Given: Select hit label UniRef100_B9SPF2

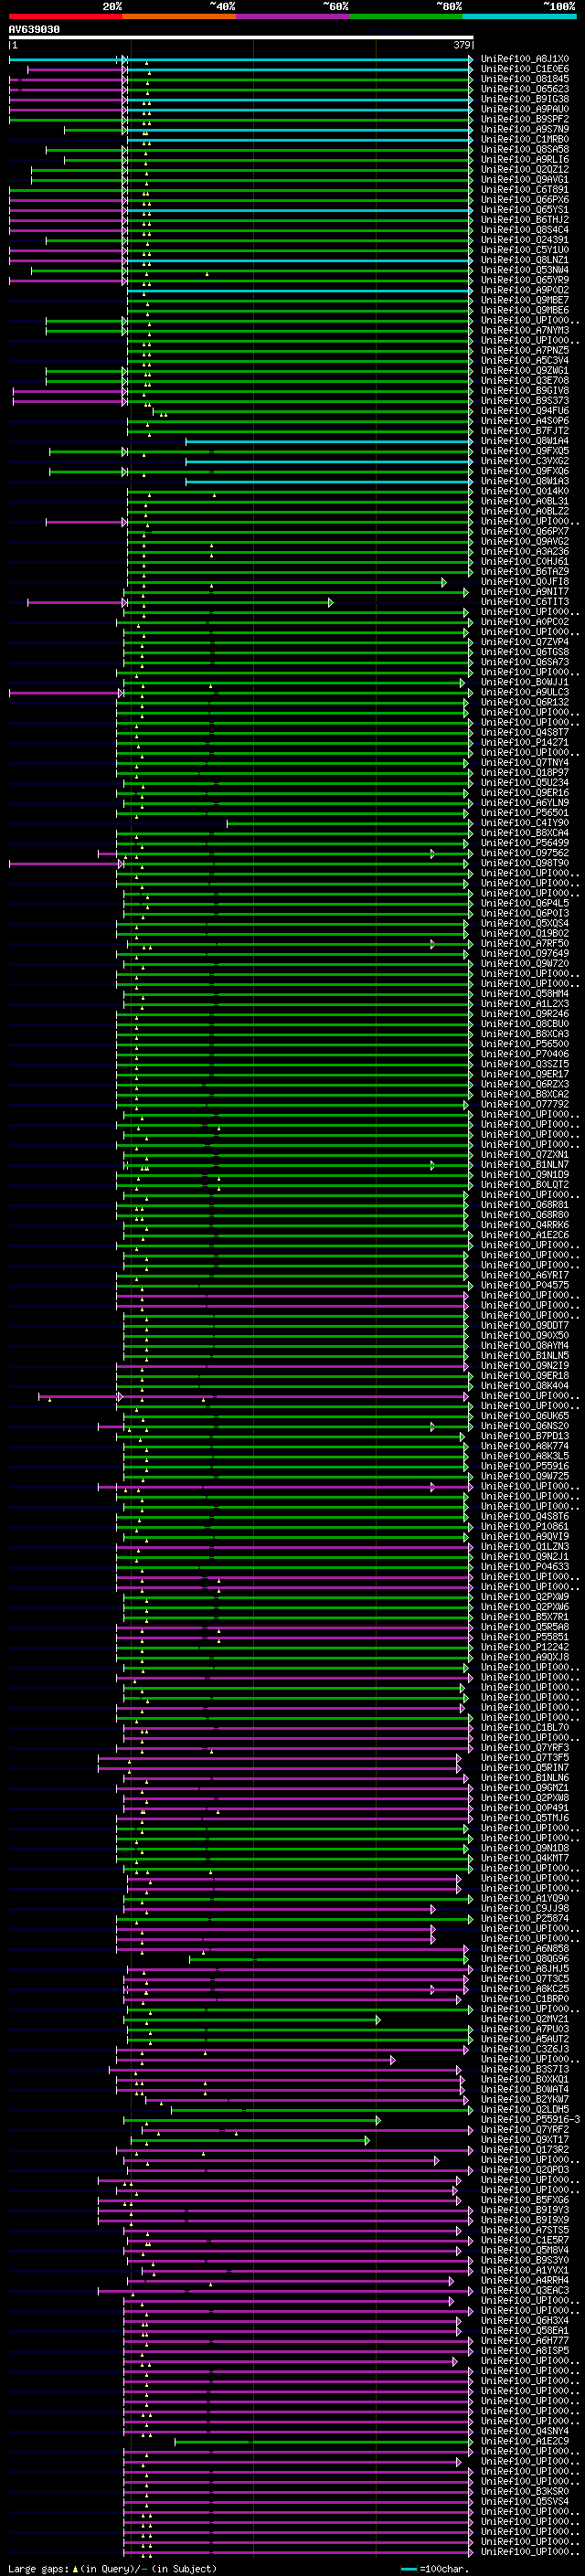Looking at the screenshot, I should tap(525, 119).
